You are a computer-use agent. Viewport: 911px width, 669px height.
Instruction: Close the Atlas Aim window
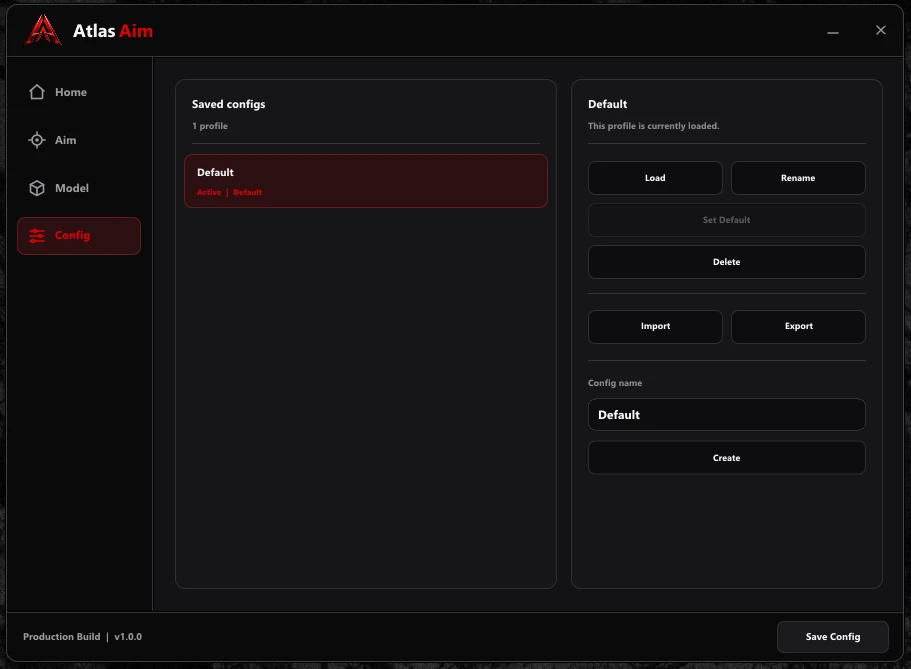pyautogui.click(x=881, y=30)
